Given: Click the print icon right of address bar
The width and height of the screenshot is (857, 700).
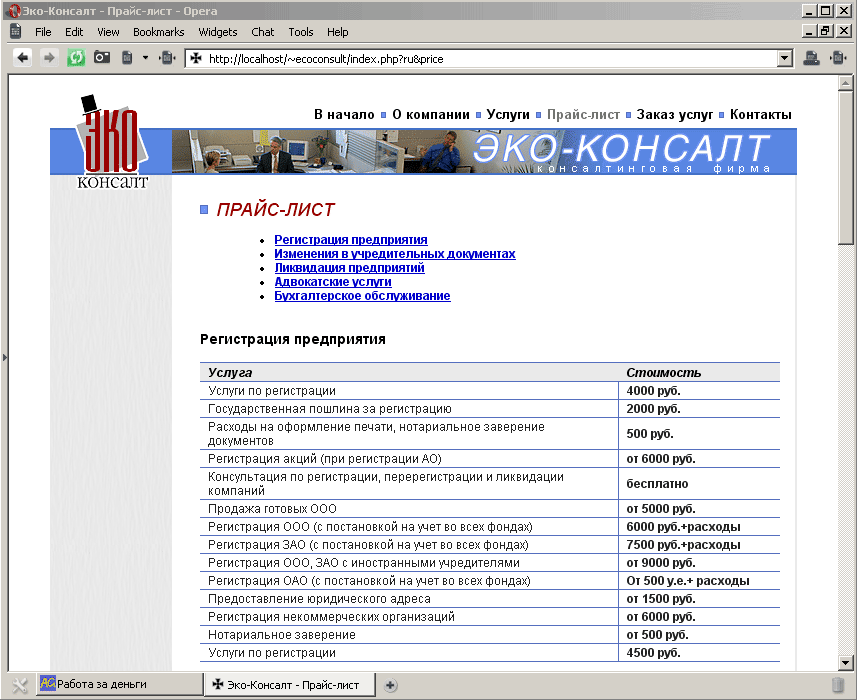Looking at the screenshot, I should point(811,57).
